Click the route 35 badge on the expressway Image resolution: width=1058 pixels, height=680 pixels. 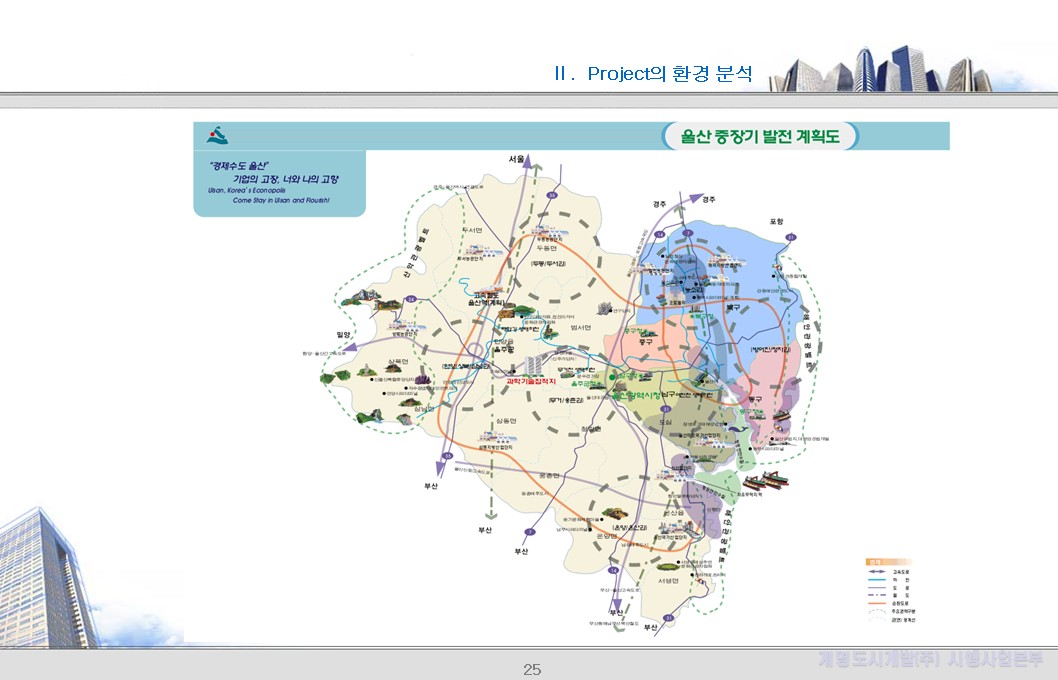[x=550, y=196]
